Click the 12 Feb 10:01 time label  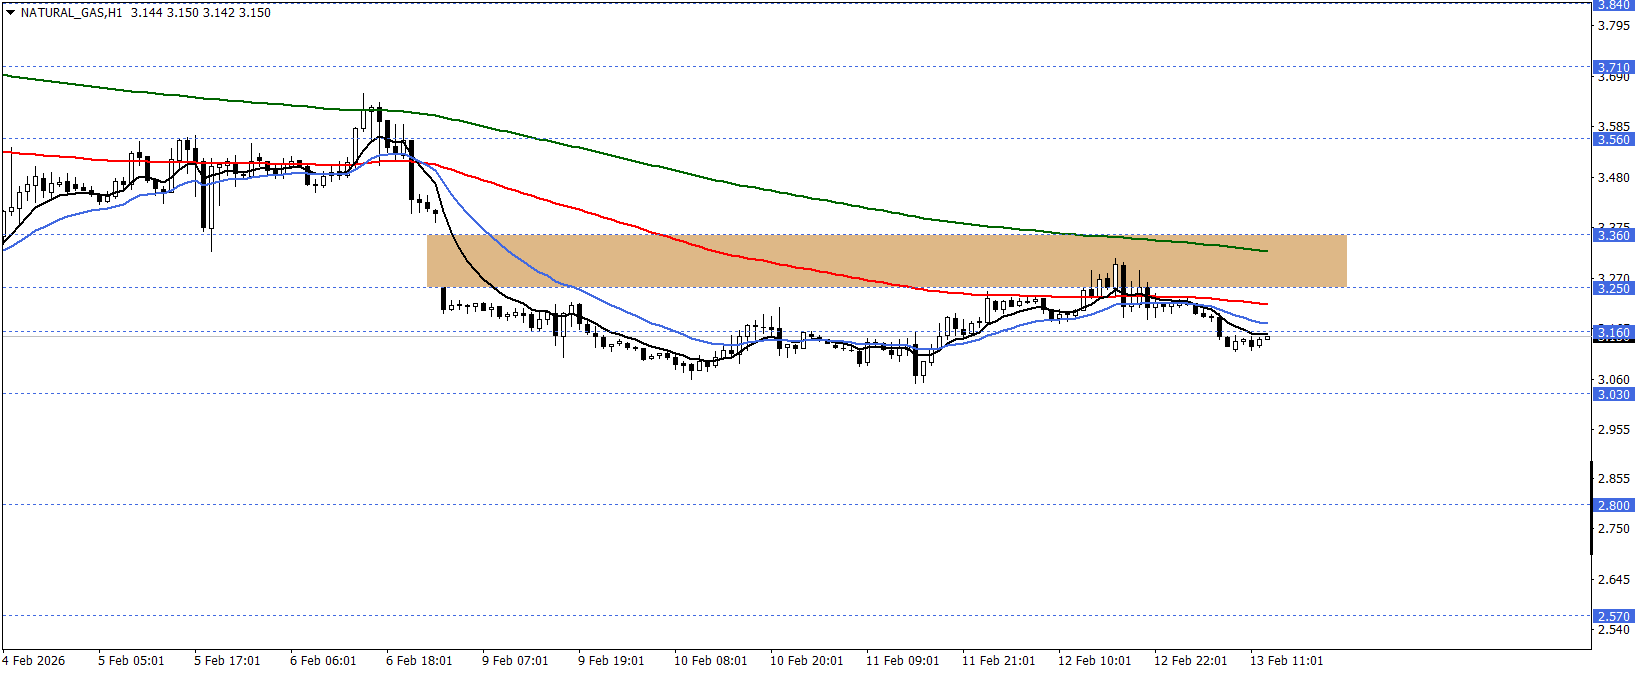[1094, 661]
